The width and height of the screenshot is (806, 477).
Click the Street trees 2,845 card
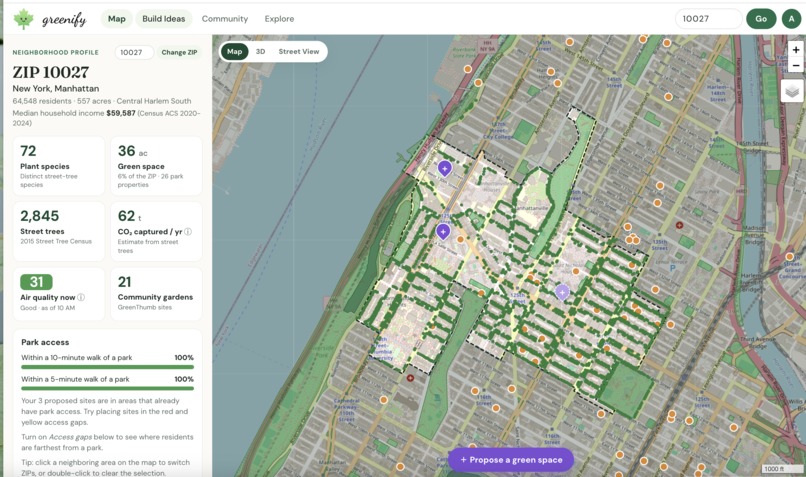point(59,231)
